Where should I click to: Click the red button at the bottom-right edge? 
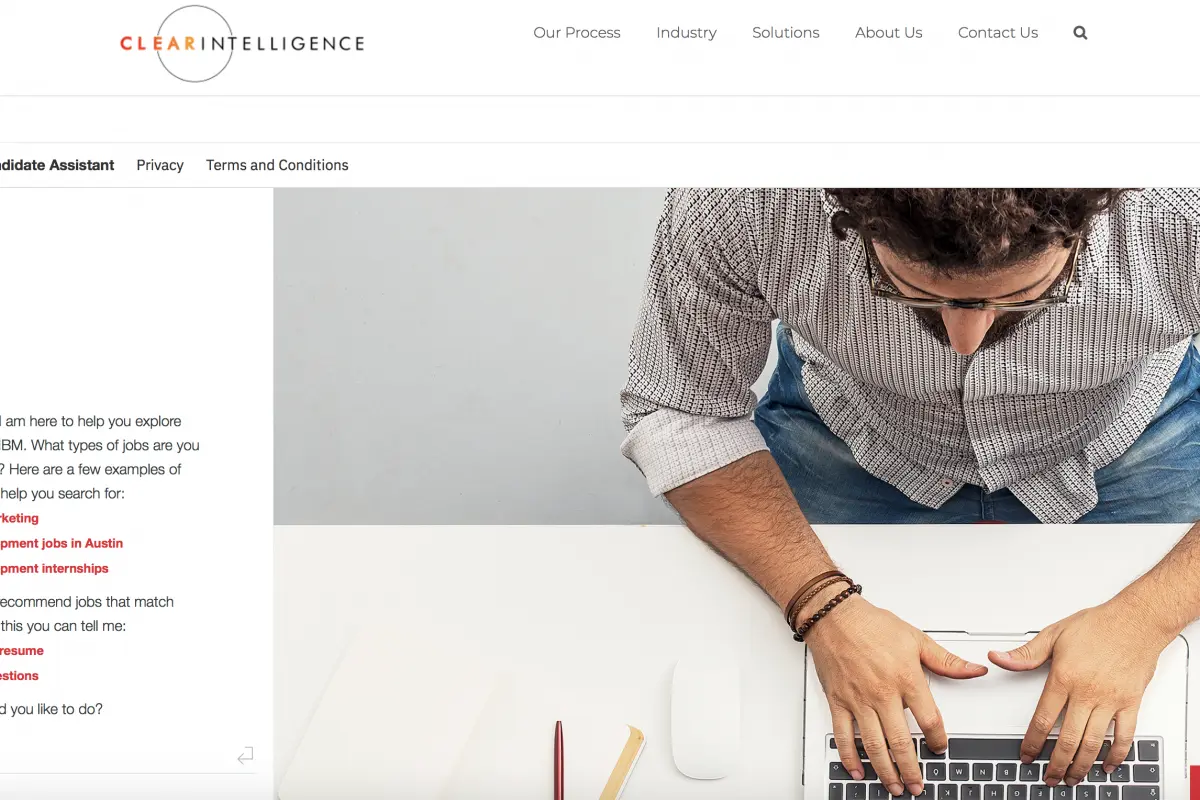tap(1195, 781)
